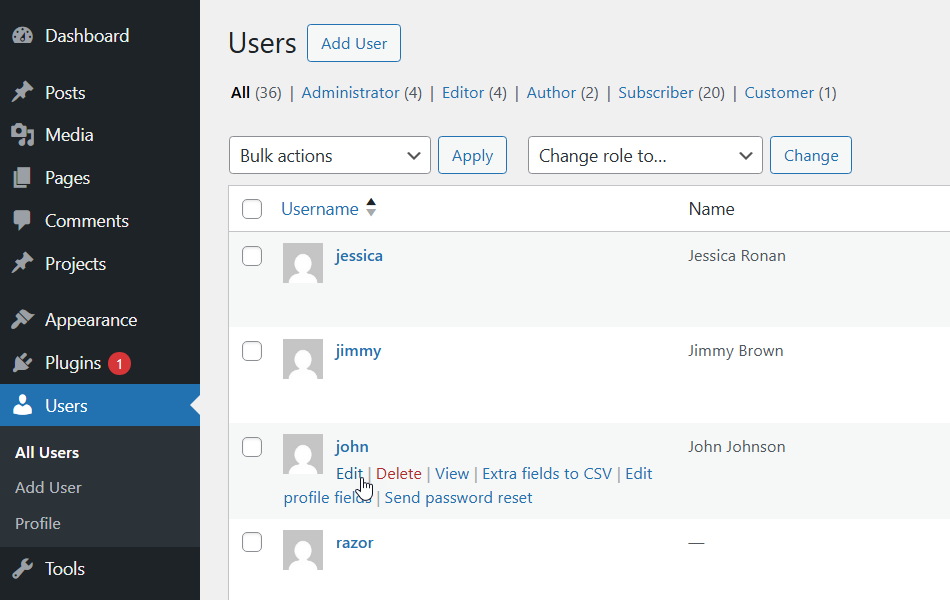Open the Dashboard using its gauge icon
This screenshot has height=600, width=950.
tap(23, 35)
